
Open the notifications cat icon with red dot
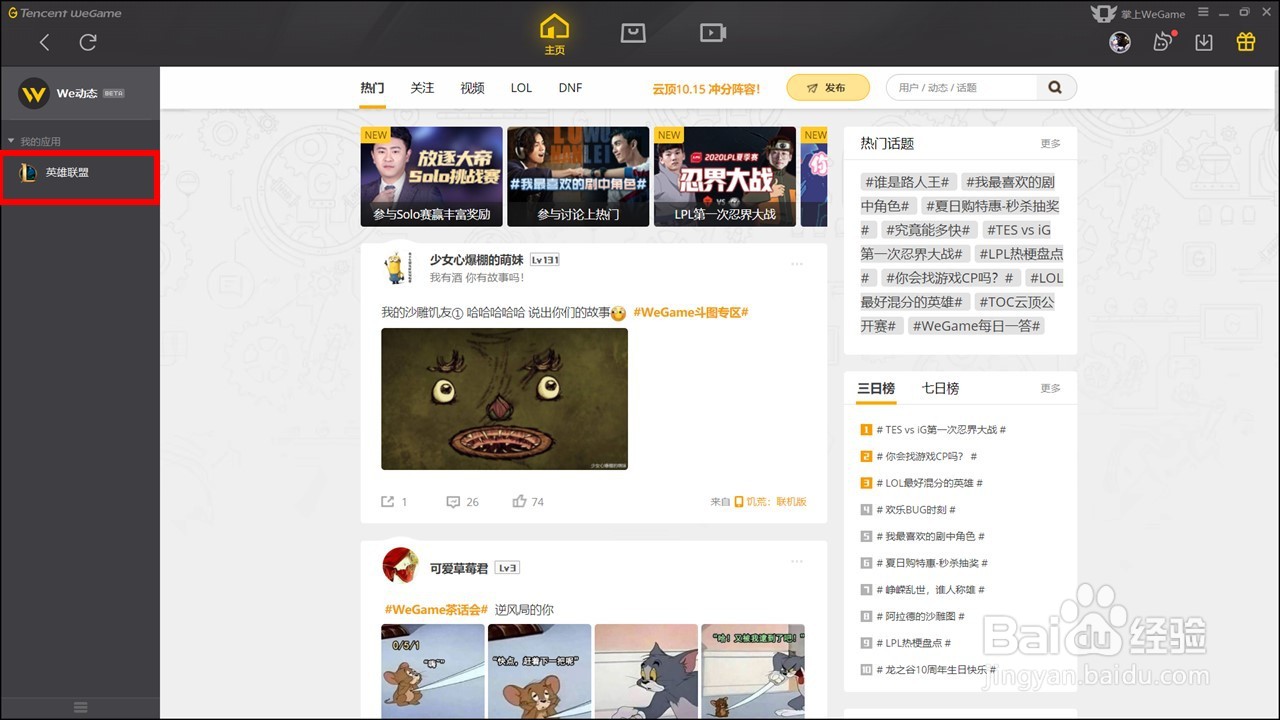(x=1161, y=42)
